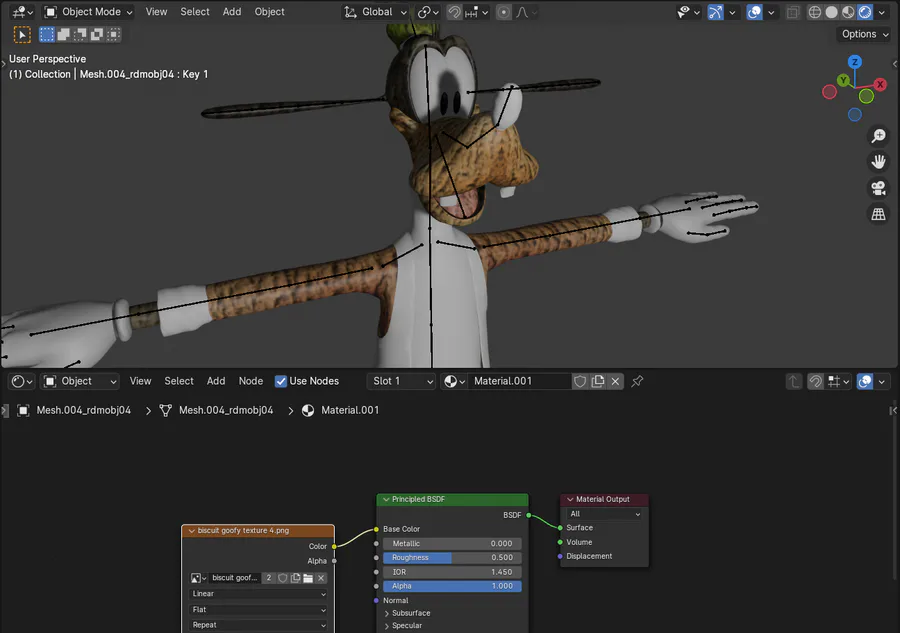
Task: Toggle Show Overlays in the 3D viewport
Action: (x=754, y=11)
